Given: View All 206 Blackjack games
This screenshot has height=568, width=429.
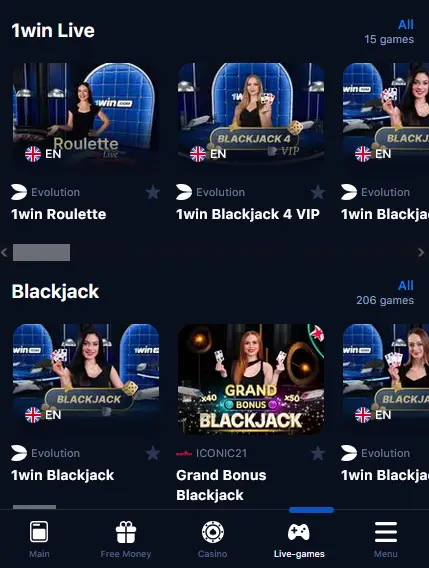Looking at the screenshot, I should coord(385,293).
